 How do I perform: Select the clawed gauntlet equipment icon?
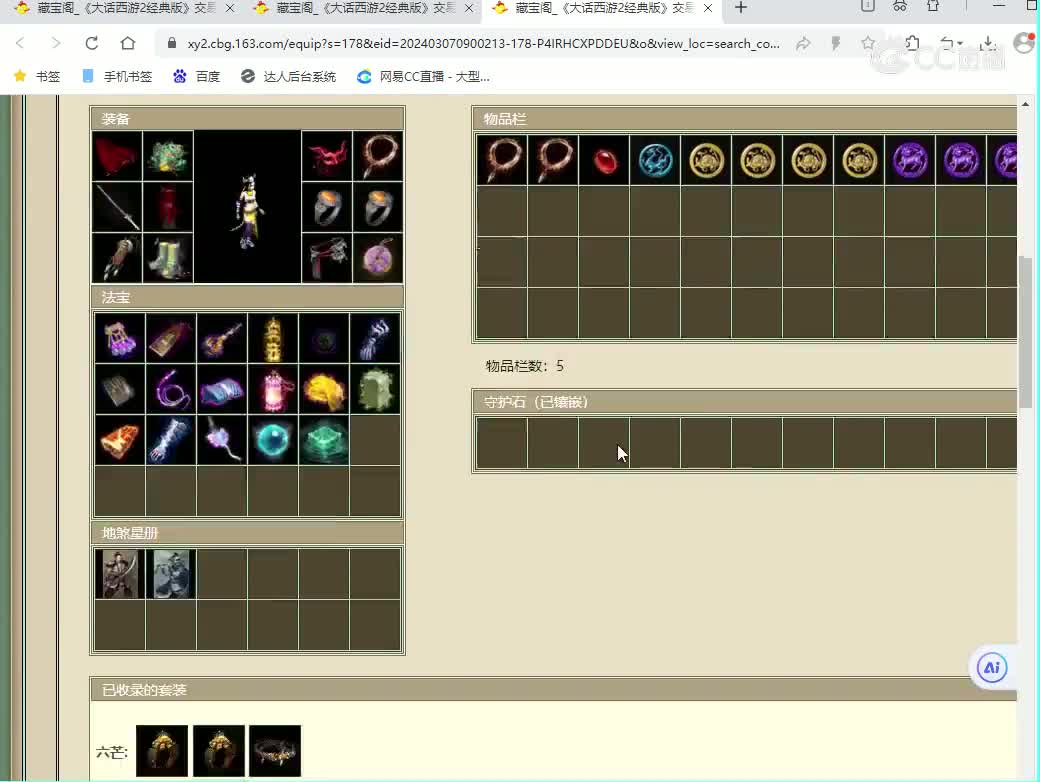pos(117,258)
